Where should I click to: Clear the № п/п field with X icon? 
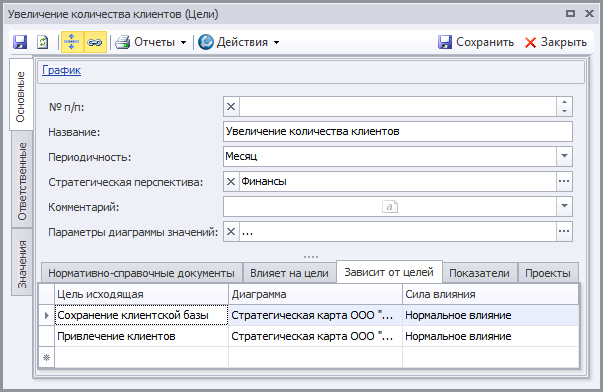pos(231,107)
